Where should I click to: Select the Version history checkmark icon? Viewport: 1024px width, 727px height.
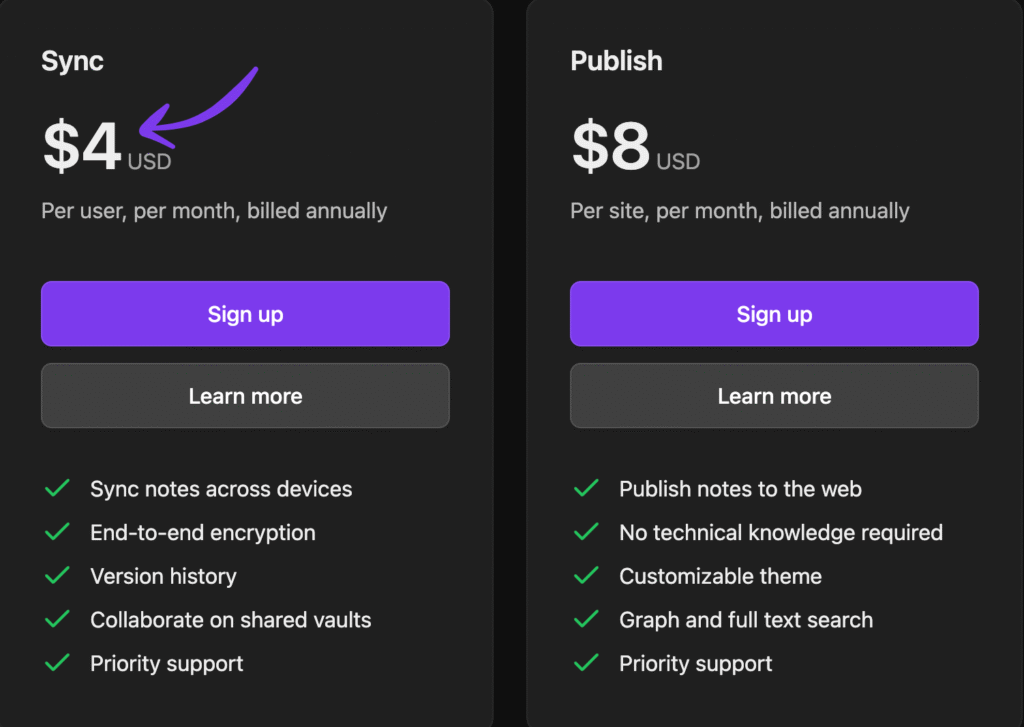coord(57,576)
